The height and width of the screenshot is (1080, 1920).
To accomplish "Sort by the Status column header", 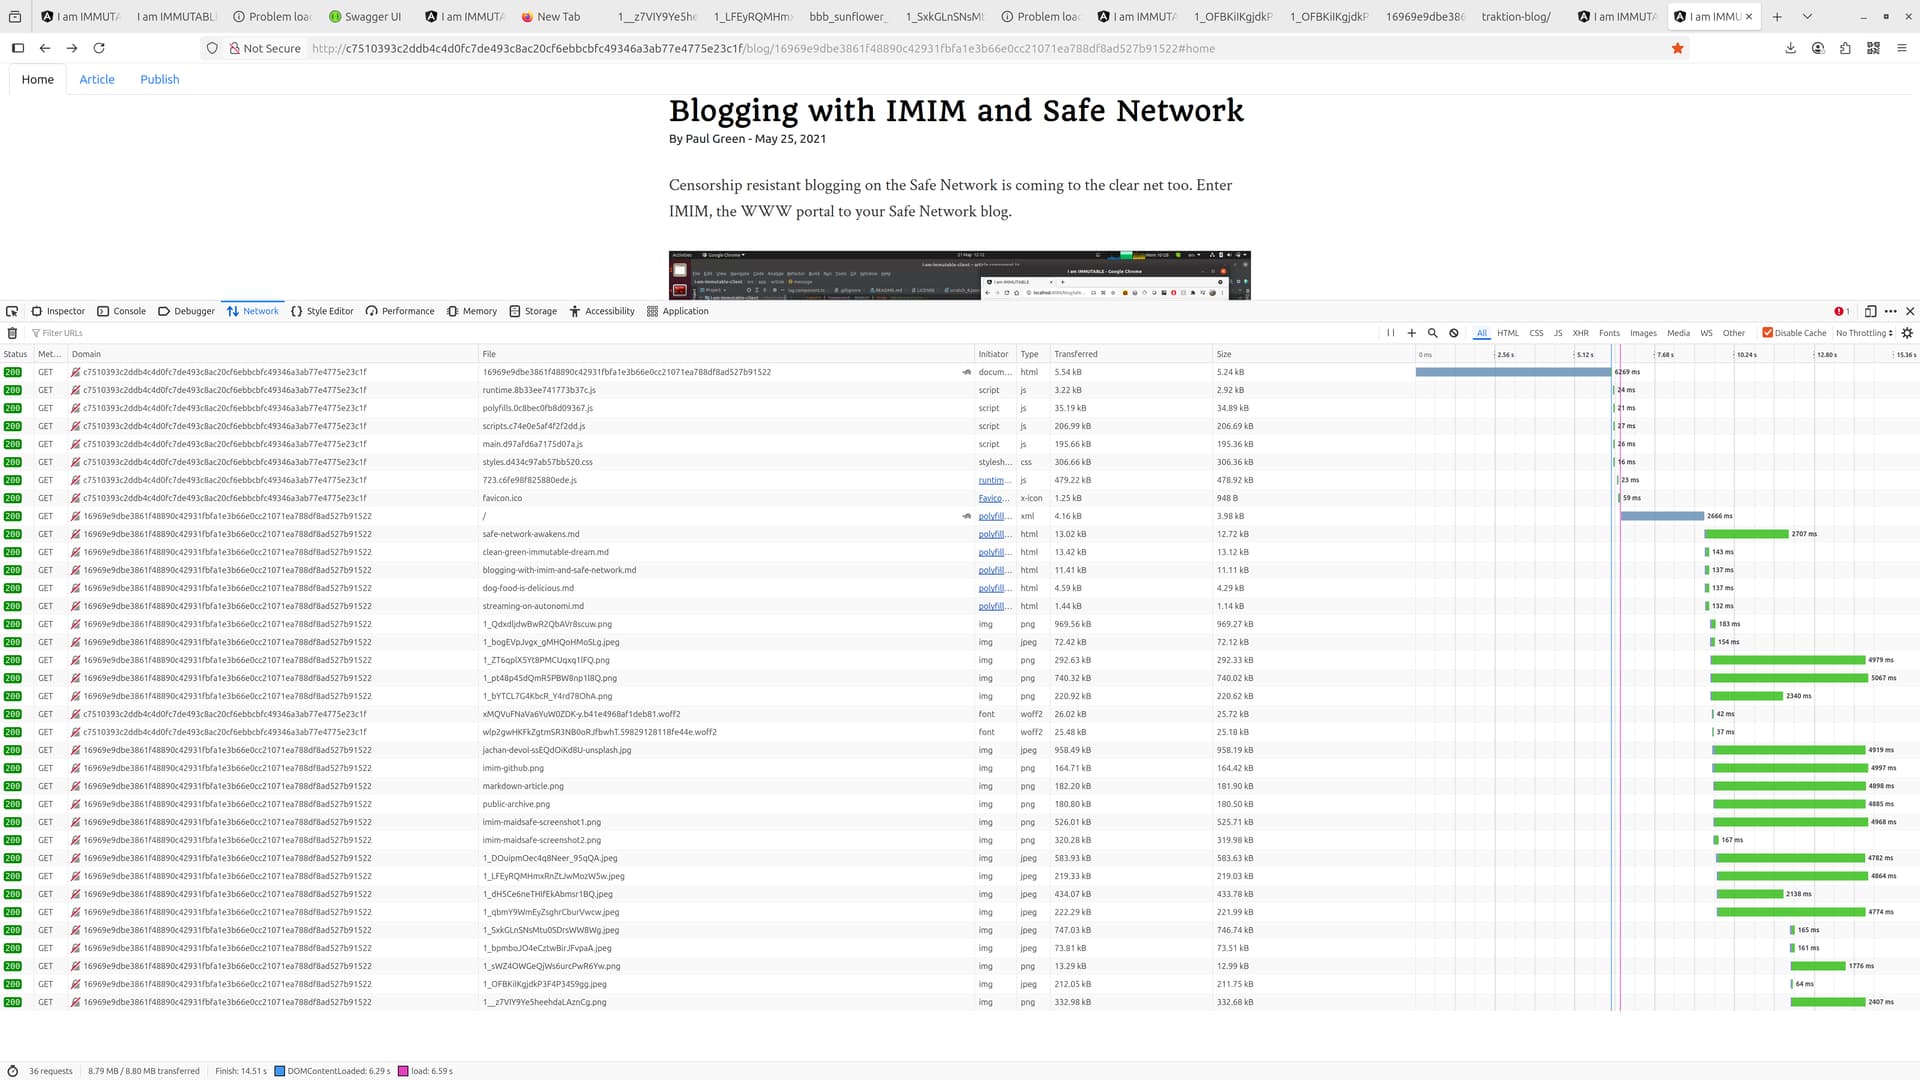I will coord(16,354).
